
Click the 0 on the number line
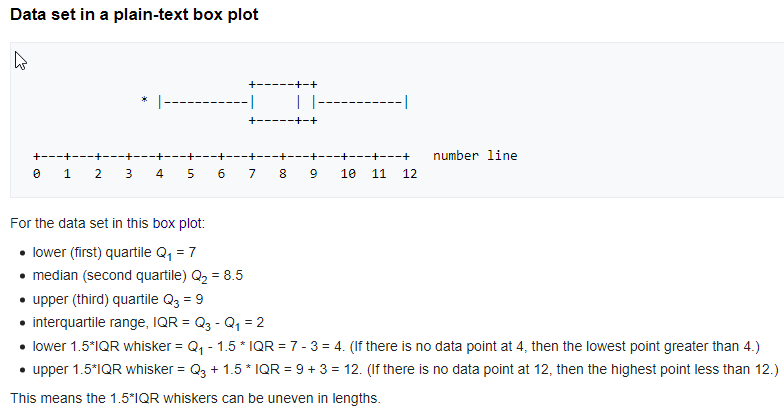coord(37,174)
